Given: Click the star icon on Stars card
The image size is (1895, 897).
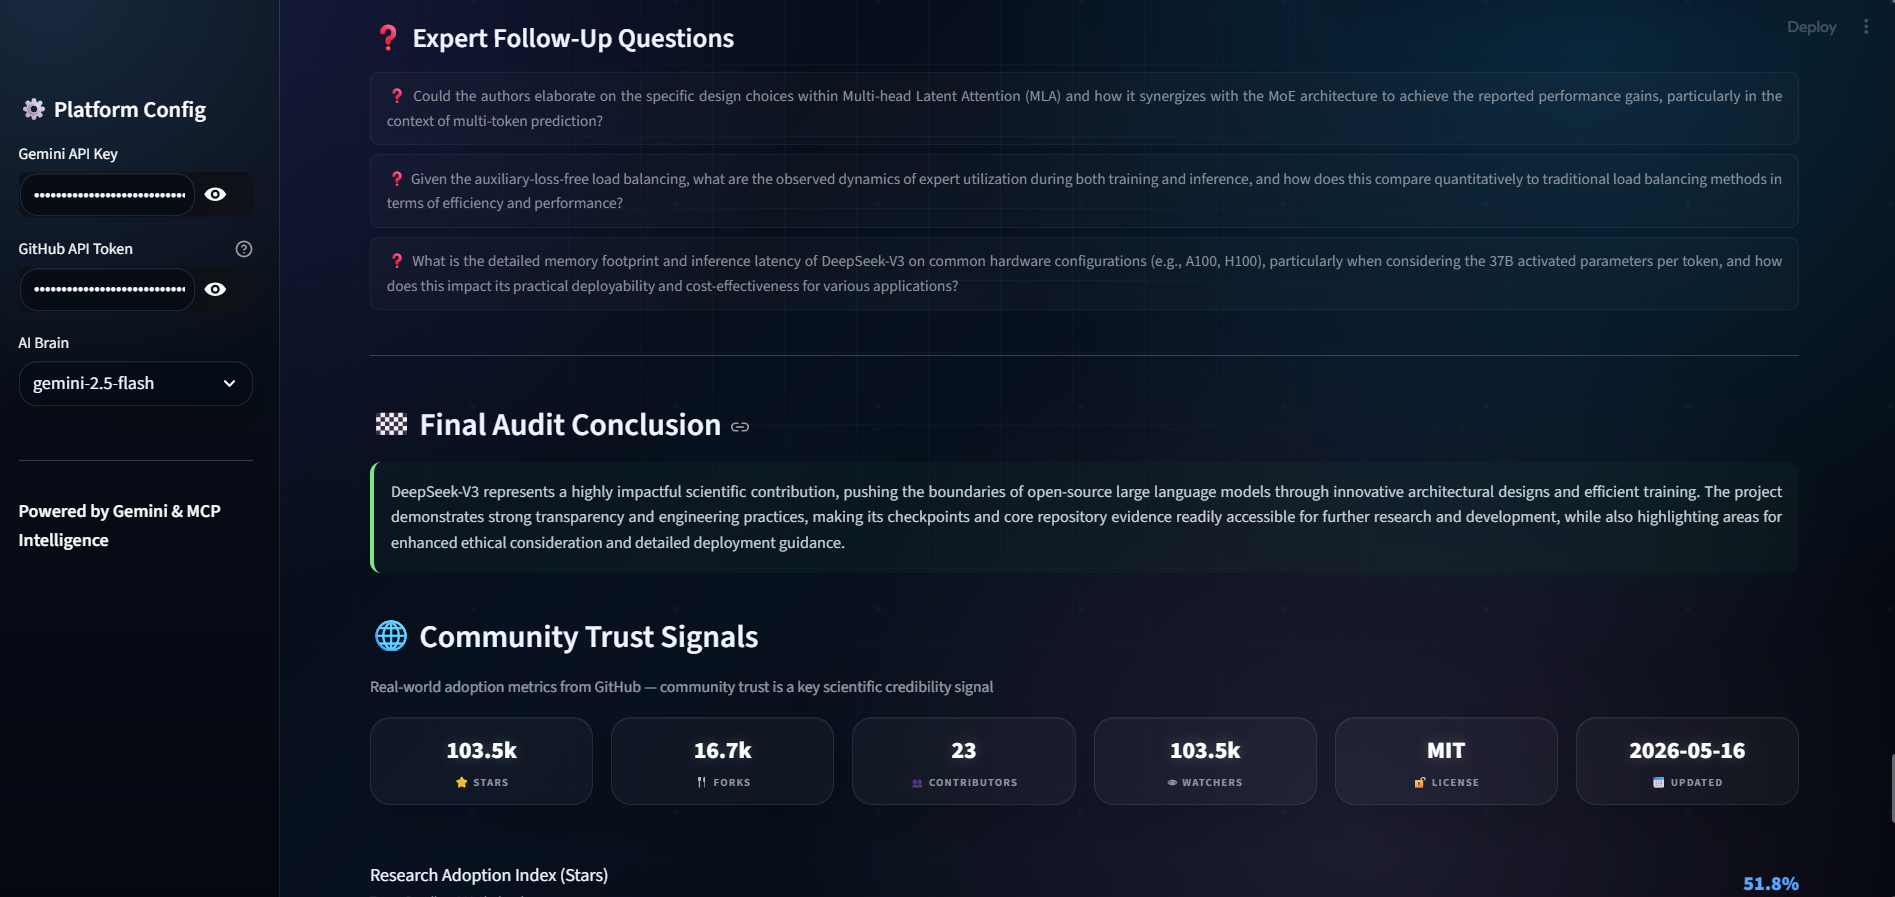Looking at the screenshot, I should point(461,782).
